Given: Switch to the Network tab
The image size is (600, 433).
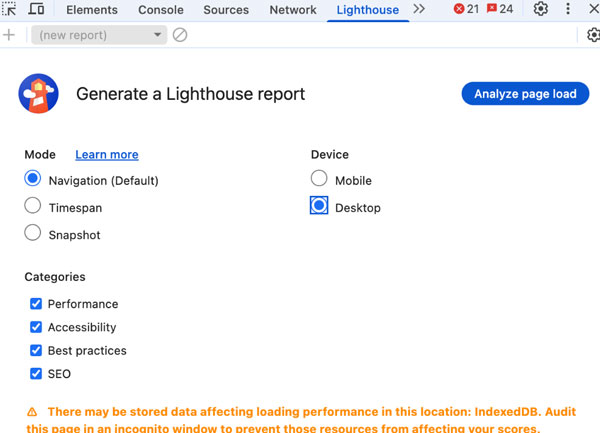Looking at the screenshot, I should (293, 10).
